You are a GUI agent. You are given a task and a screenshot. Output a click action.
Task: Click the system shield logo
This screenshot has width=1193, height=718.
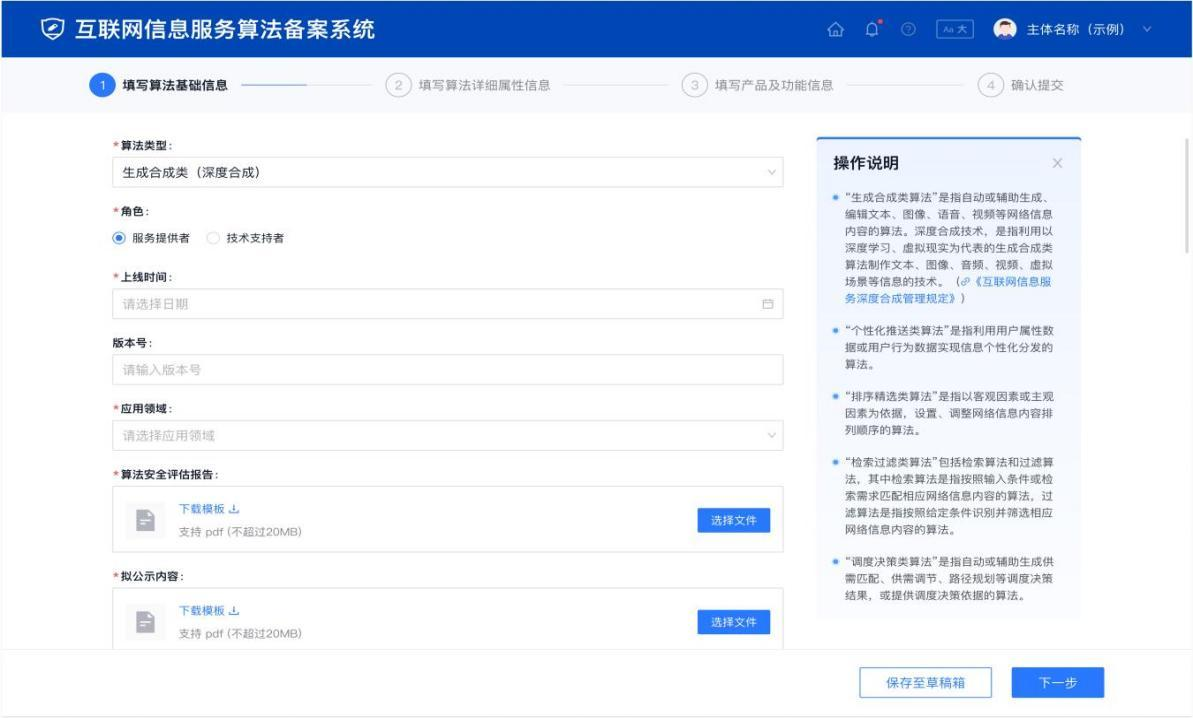[x=52, y=30]
